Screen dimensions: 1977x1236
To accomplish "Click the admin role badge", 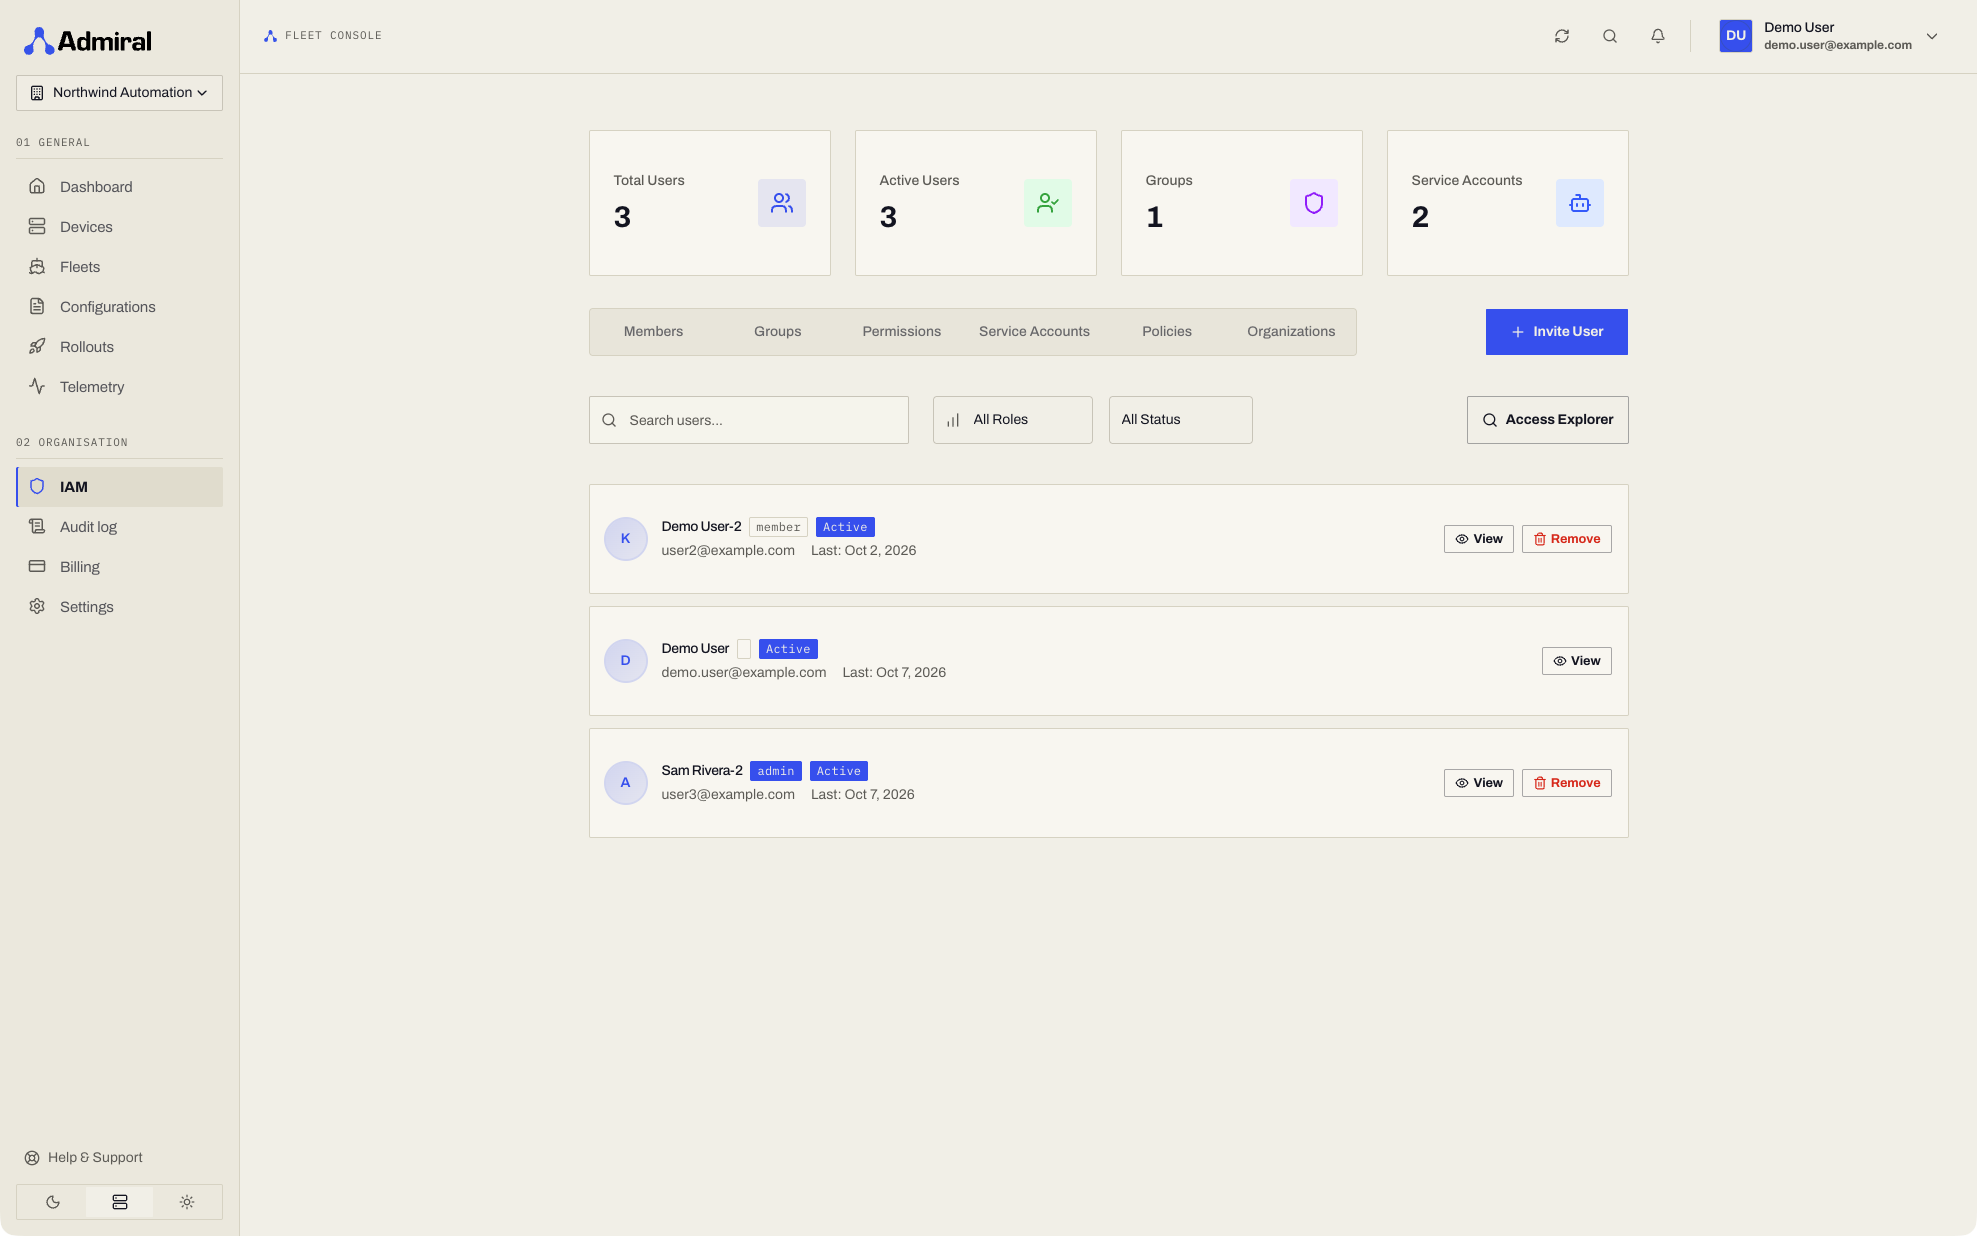I will (776, 771).
